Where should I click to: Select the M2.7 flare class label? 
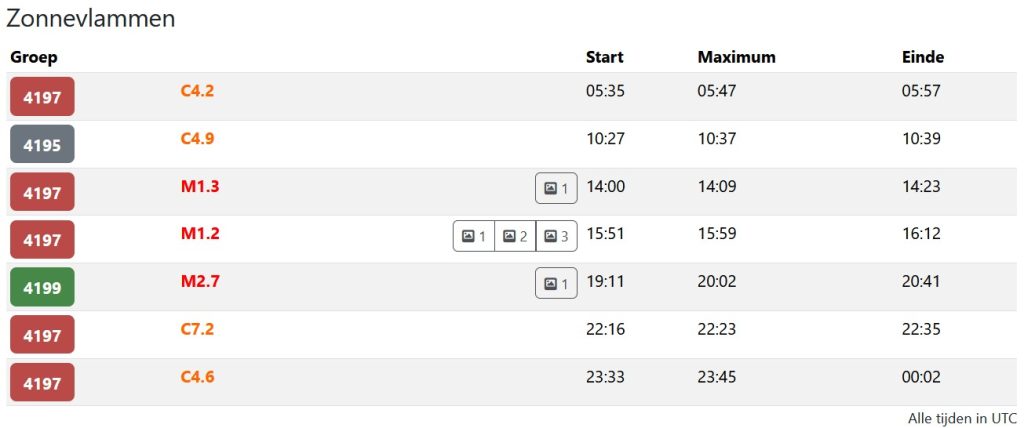click(x=200, y=281)
